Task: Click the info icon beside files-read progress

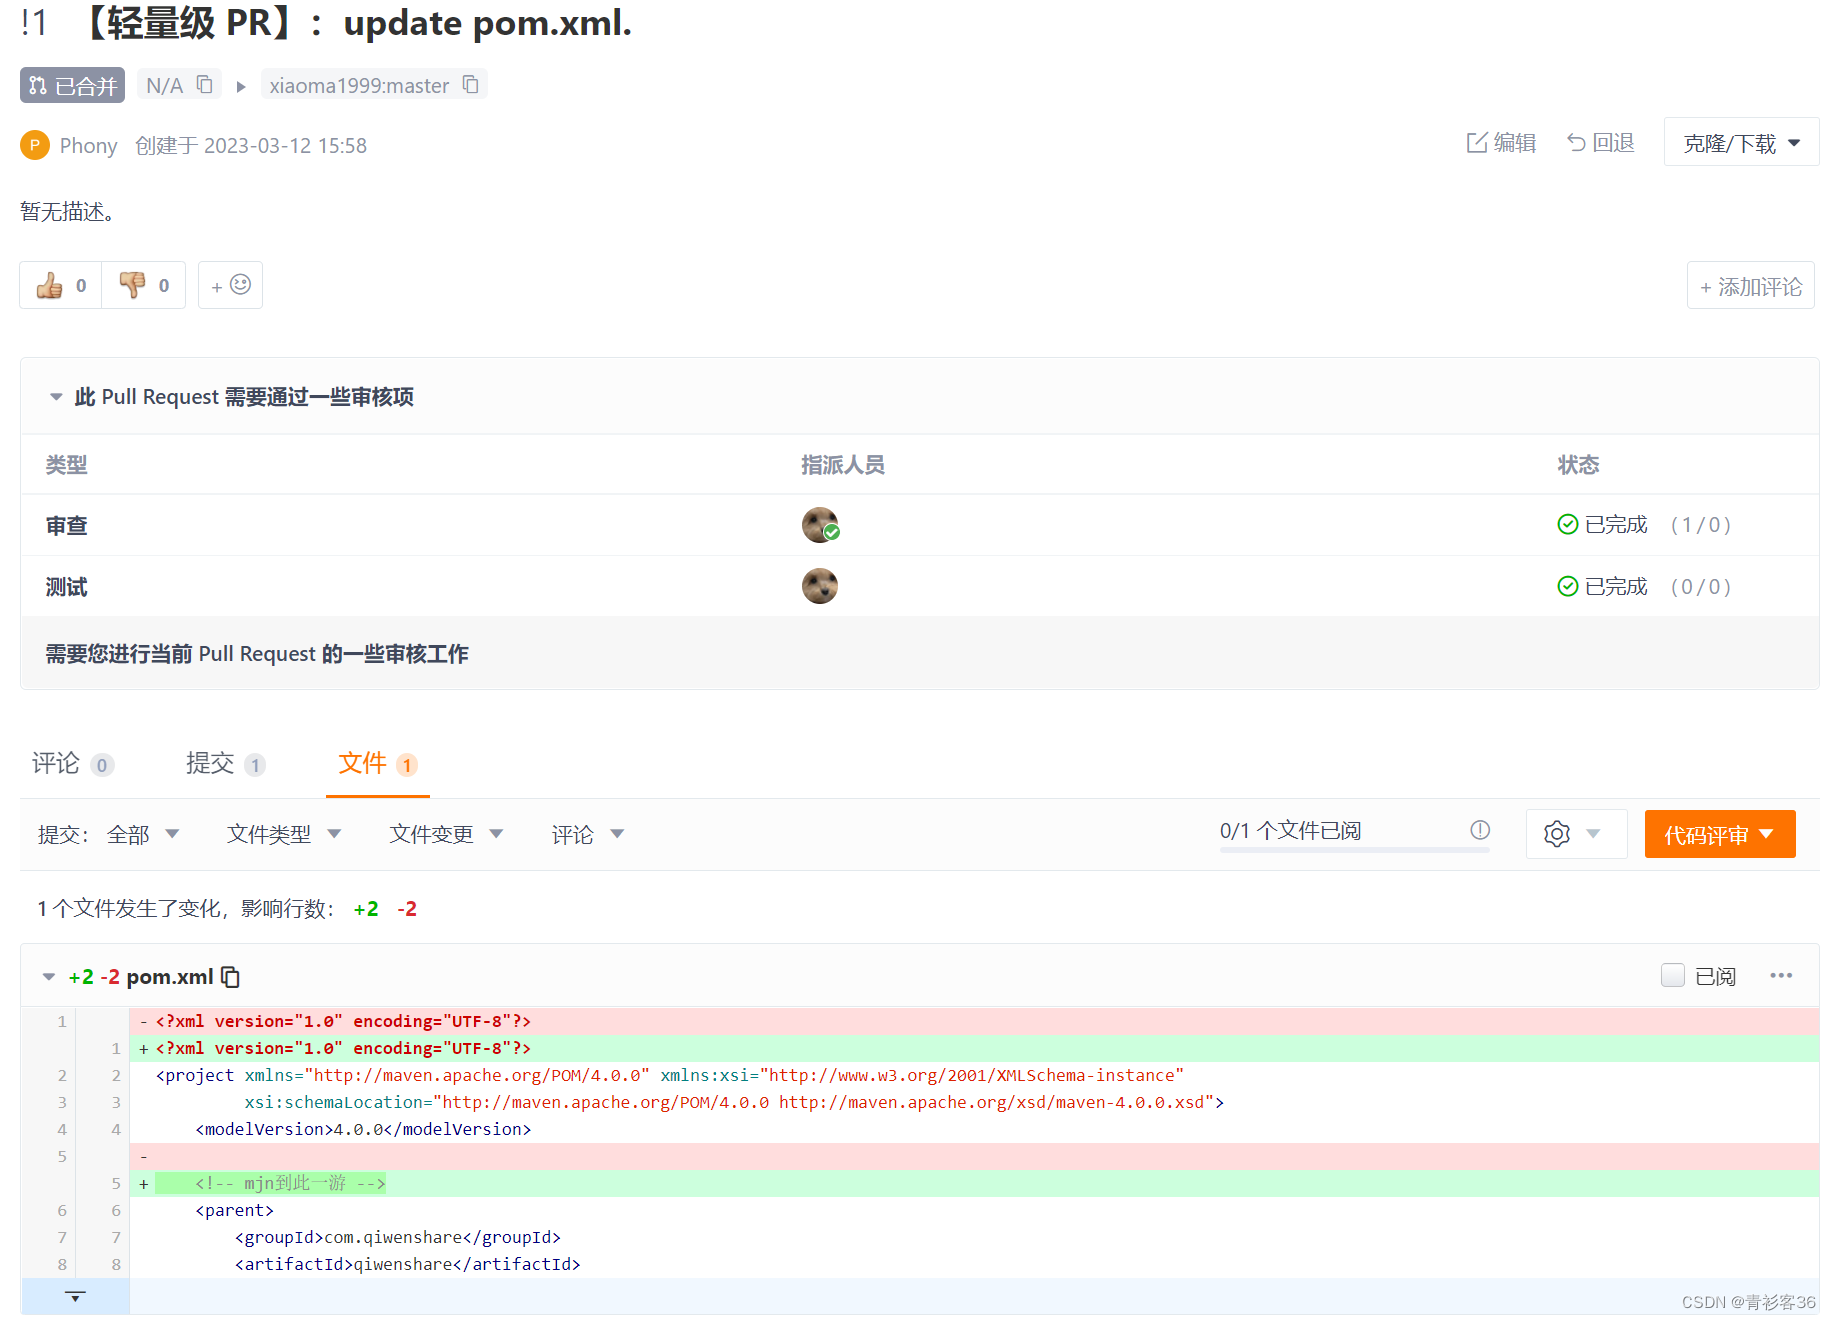Action: tap(1480, 830)
